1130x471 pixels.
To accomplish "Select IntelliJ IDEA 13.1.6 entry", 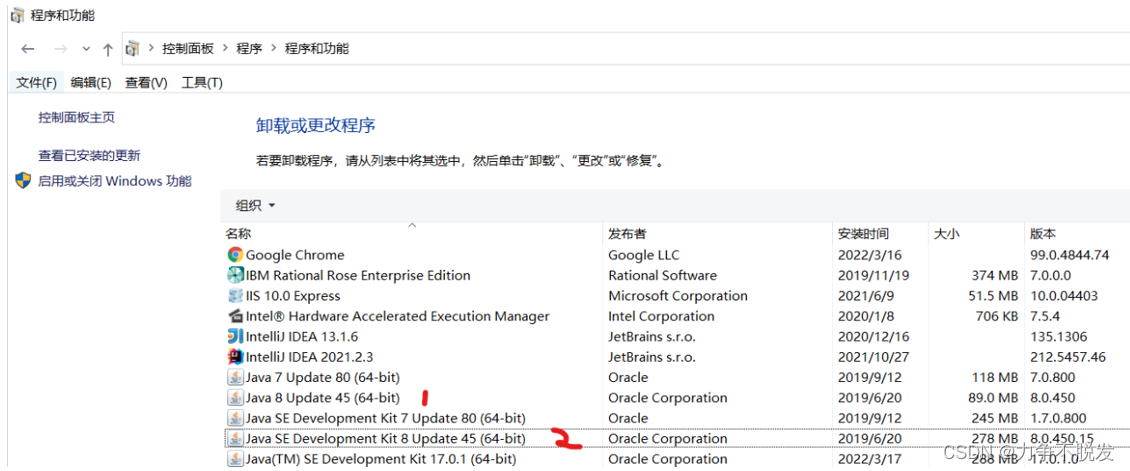I will [x=302, y=336].
